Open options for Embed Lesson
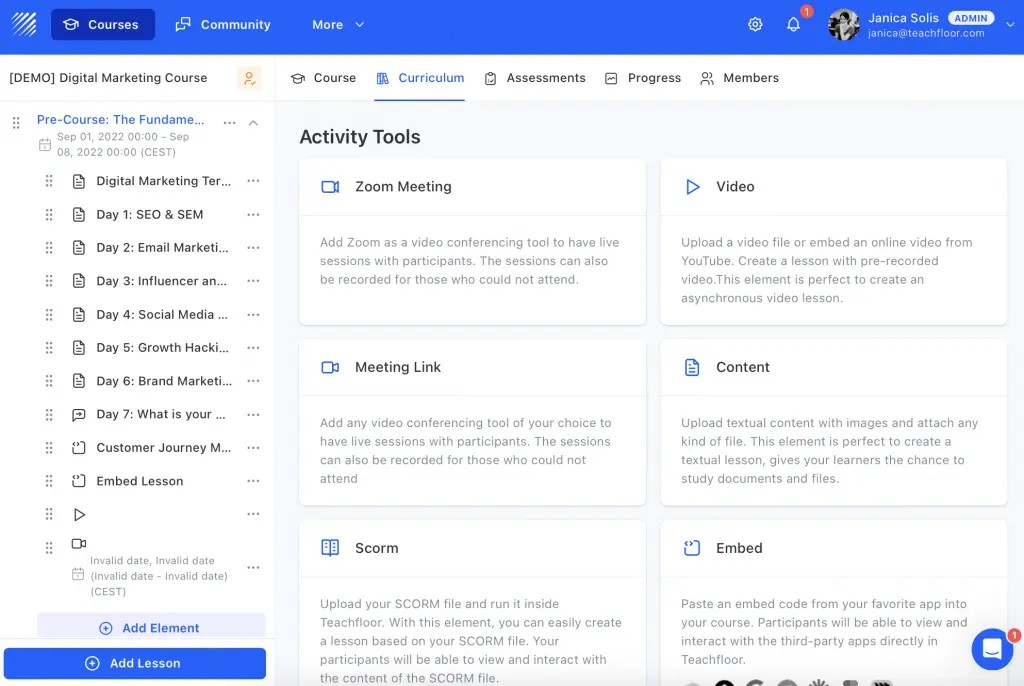 click(253, 481)
